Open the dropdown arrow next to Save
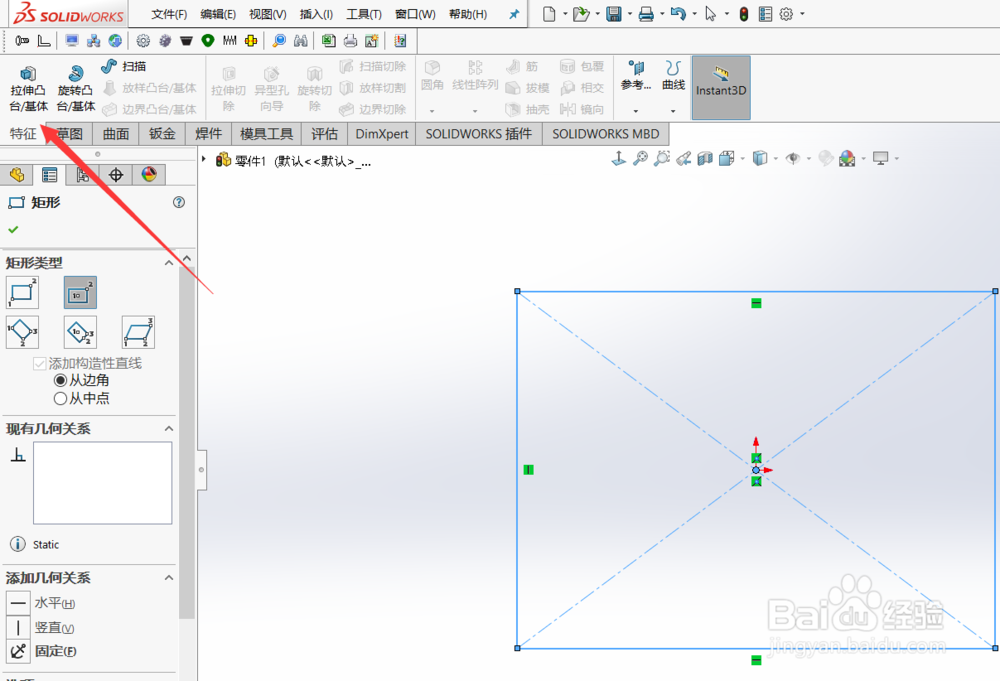The image size is (1000, 681). pyautogui.click(x=629, y=14)
